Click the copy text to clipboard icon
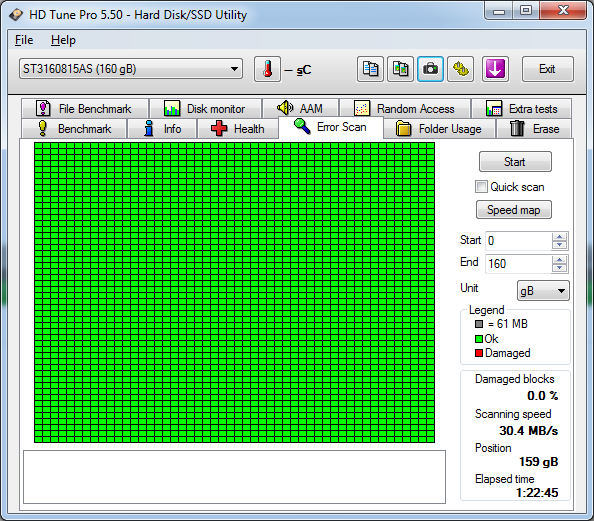The height and width of the screenshot is (521, 594). click(370, 69)
